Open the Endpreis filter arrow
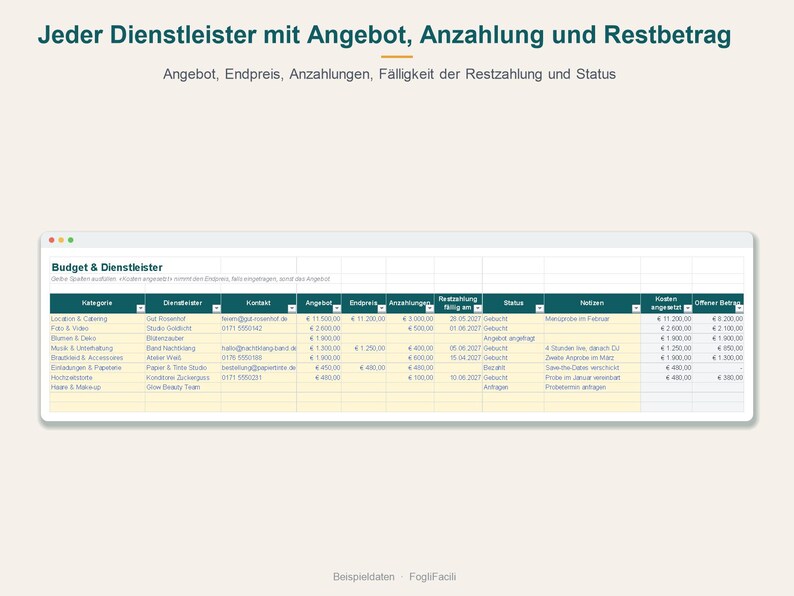794x596 pixels. (381, 308)
